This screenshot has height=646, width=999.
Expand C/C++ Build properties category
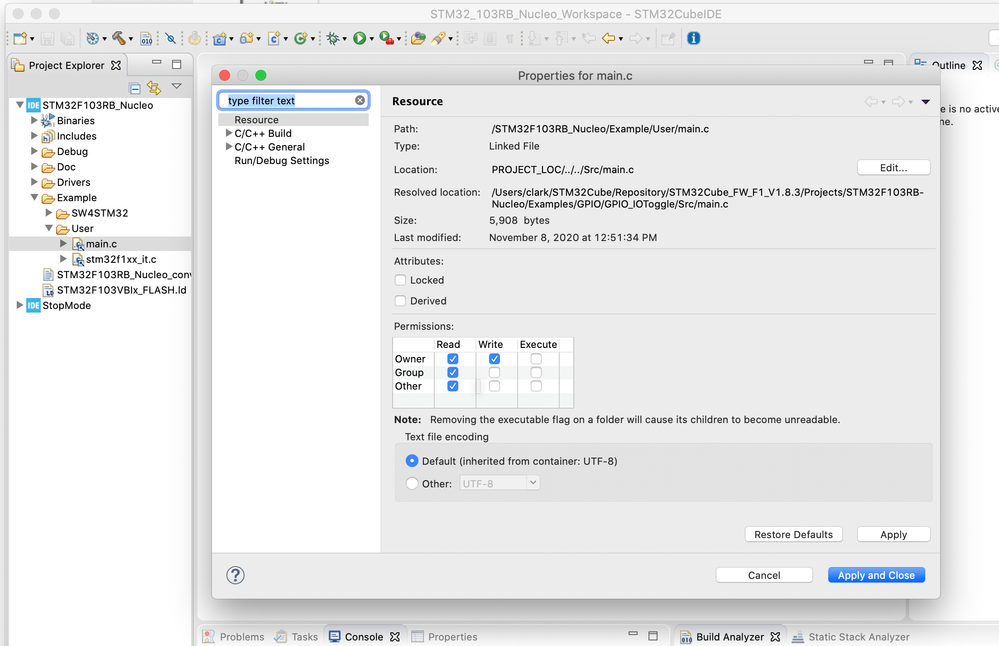(x=229, y=133)
